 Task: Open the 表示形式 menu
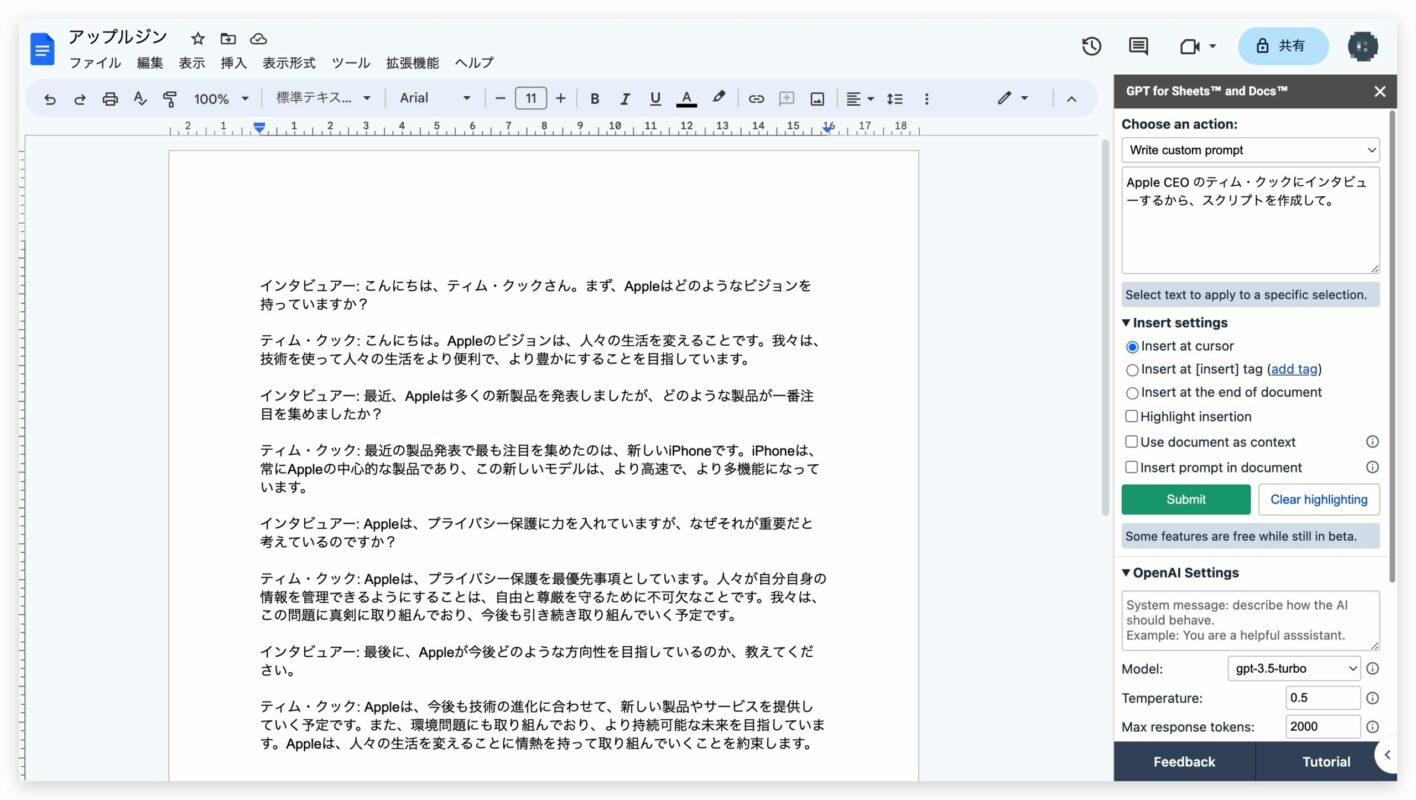pyautogui.click(x=289, y=63)
